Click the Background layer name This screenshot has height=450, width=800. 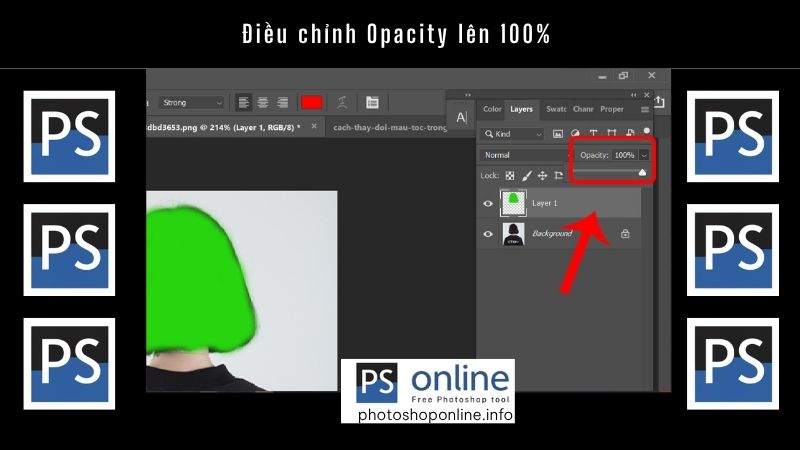pyautogui.click(x=552, y=234)
